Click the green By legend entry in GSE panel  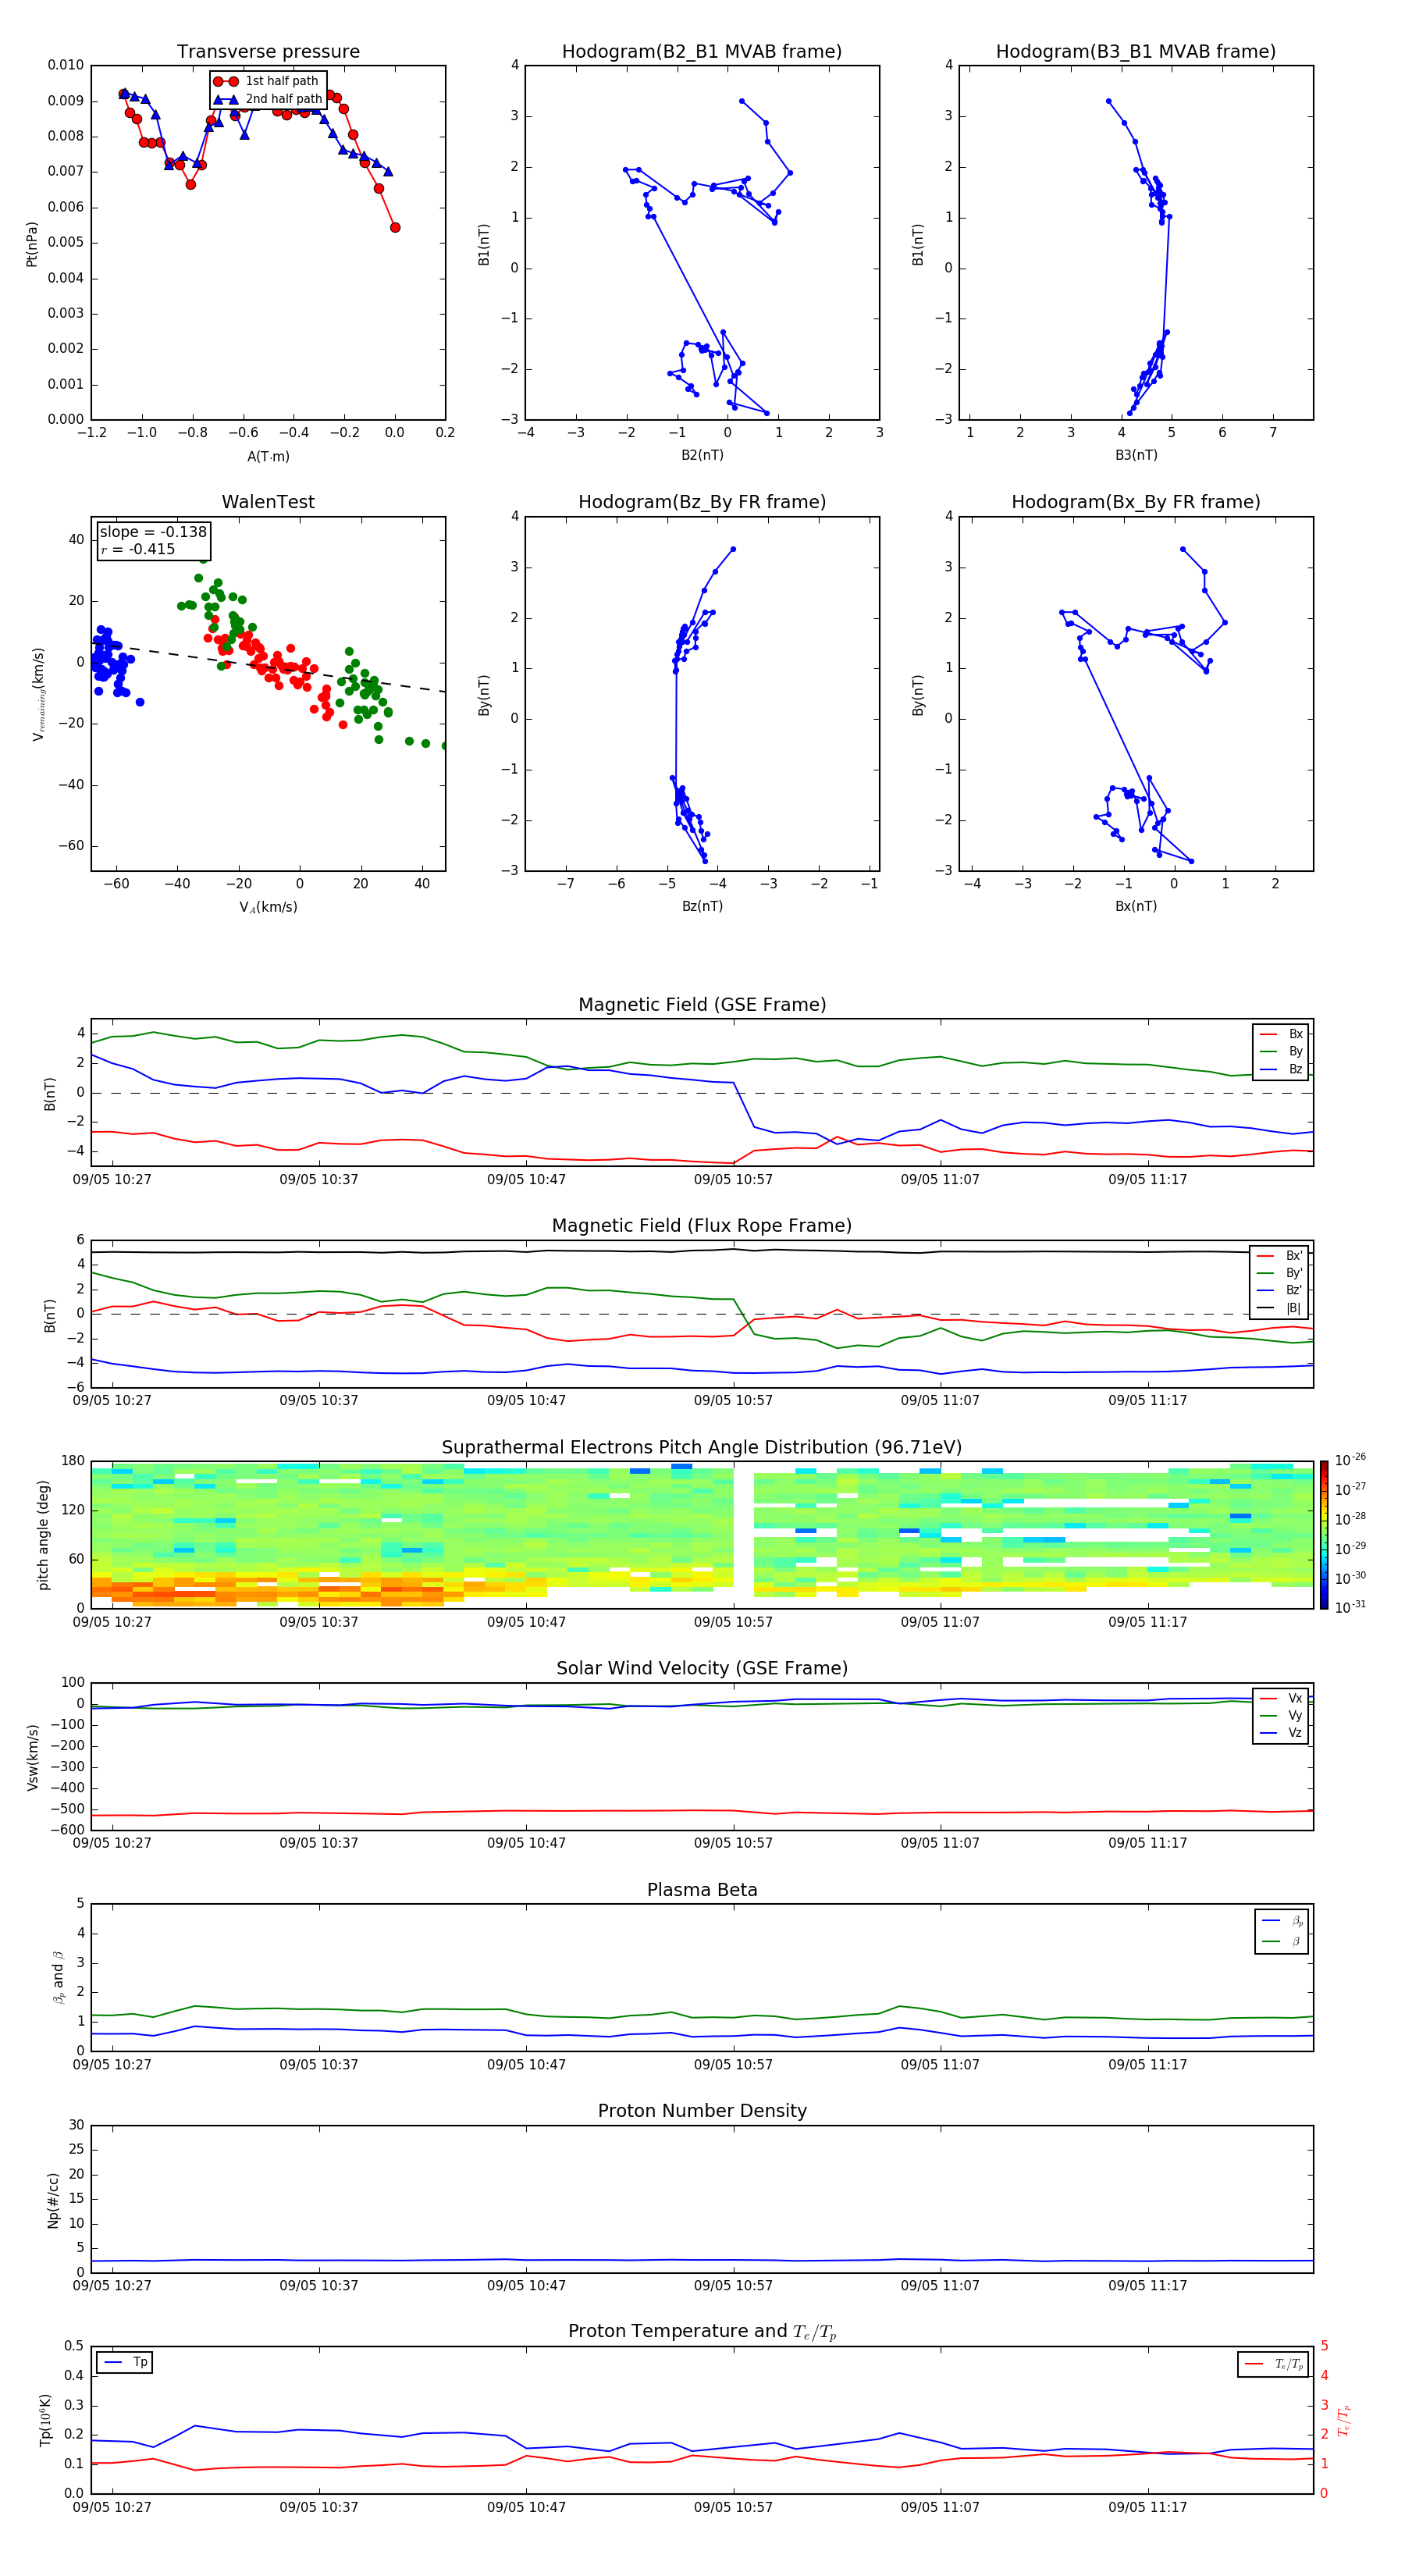tap(1282, 1052)
